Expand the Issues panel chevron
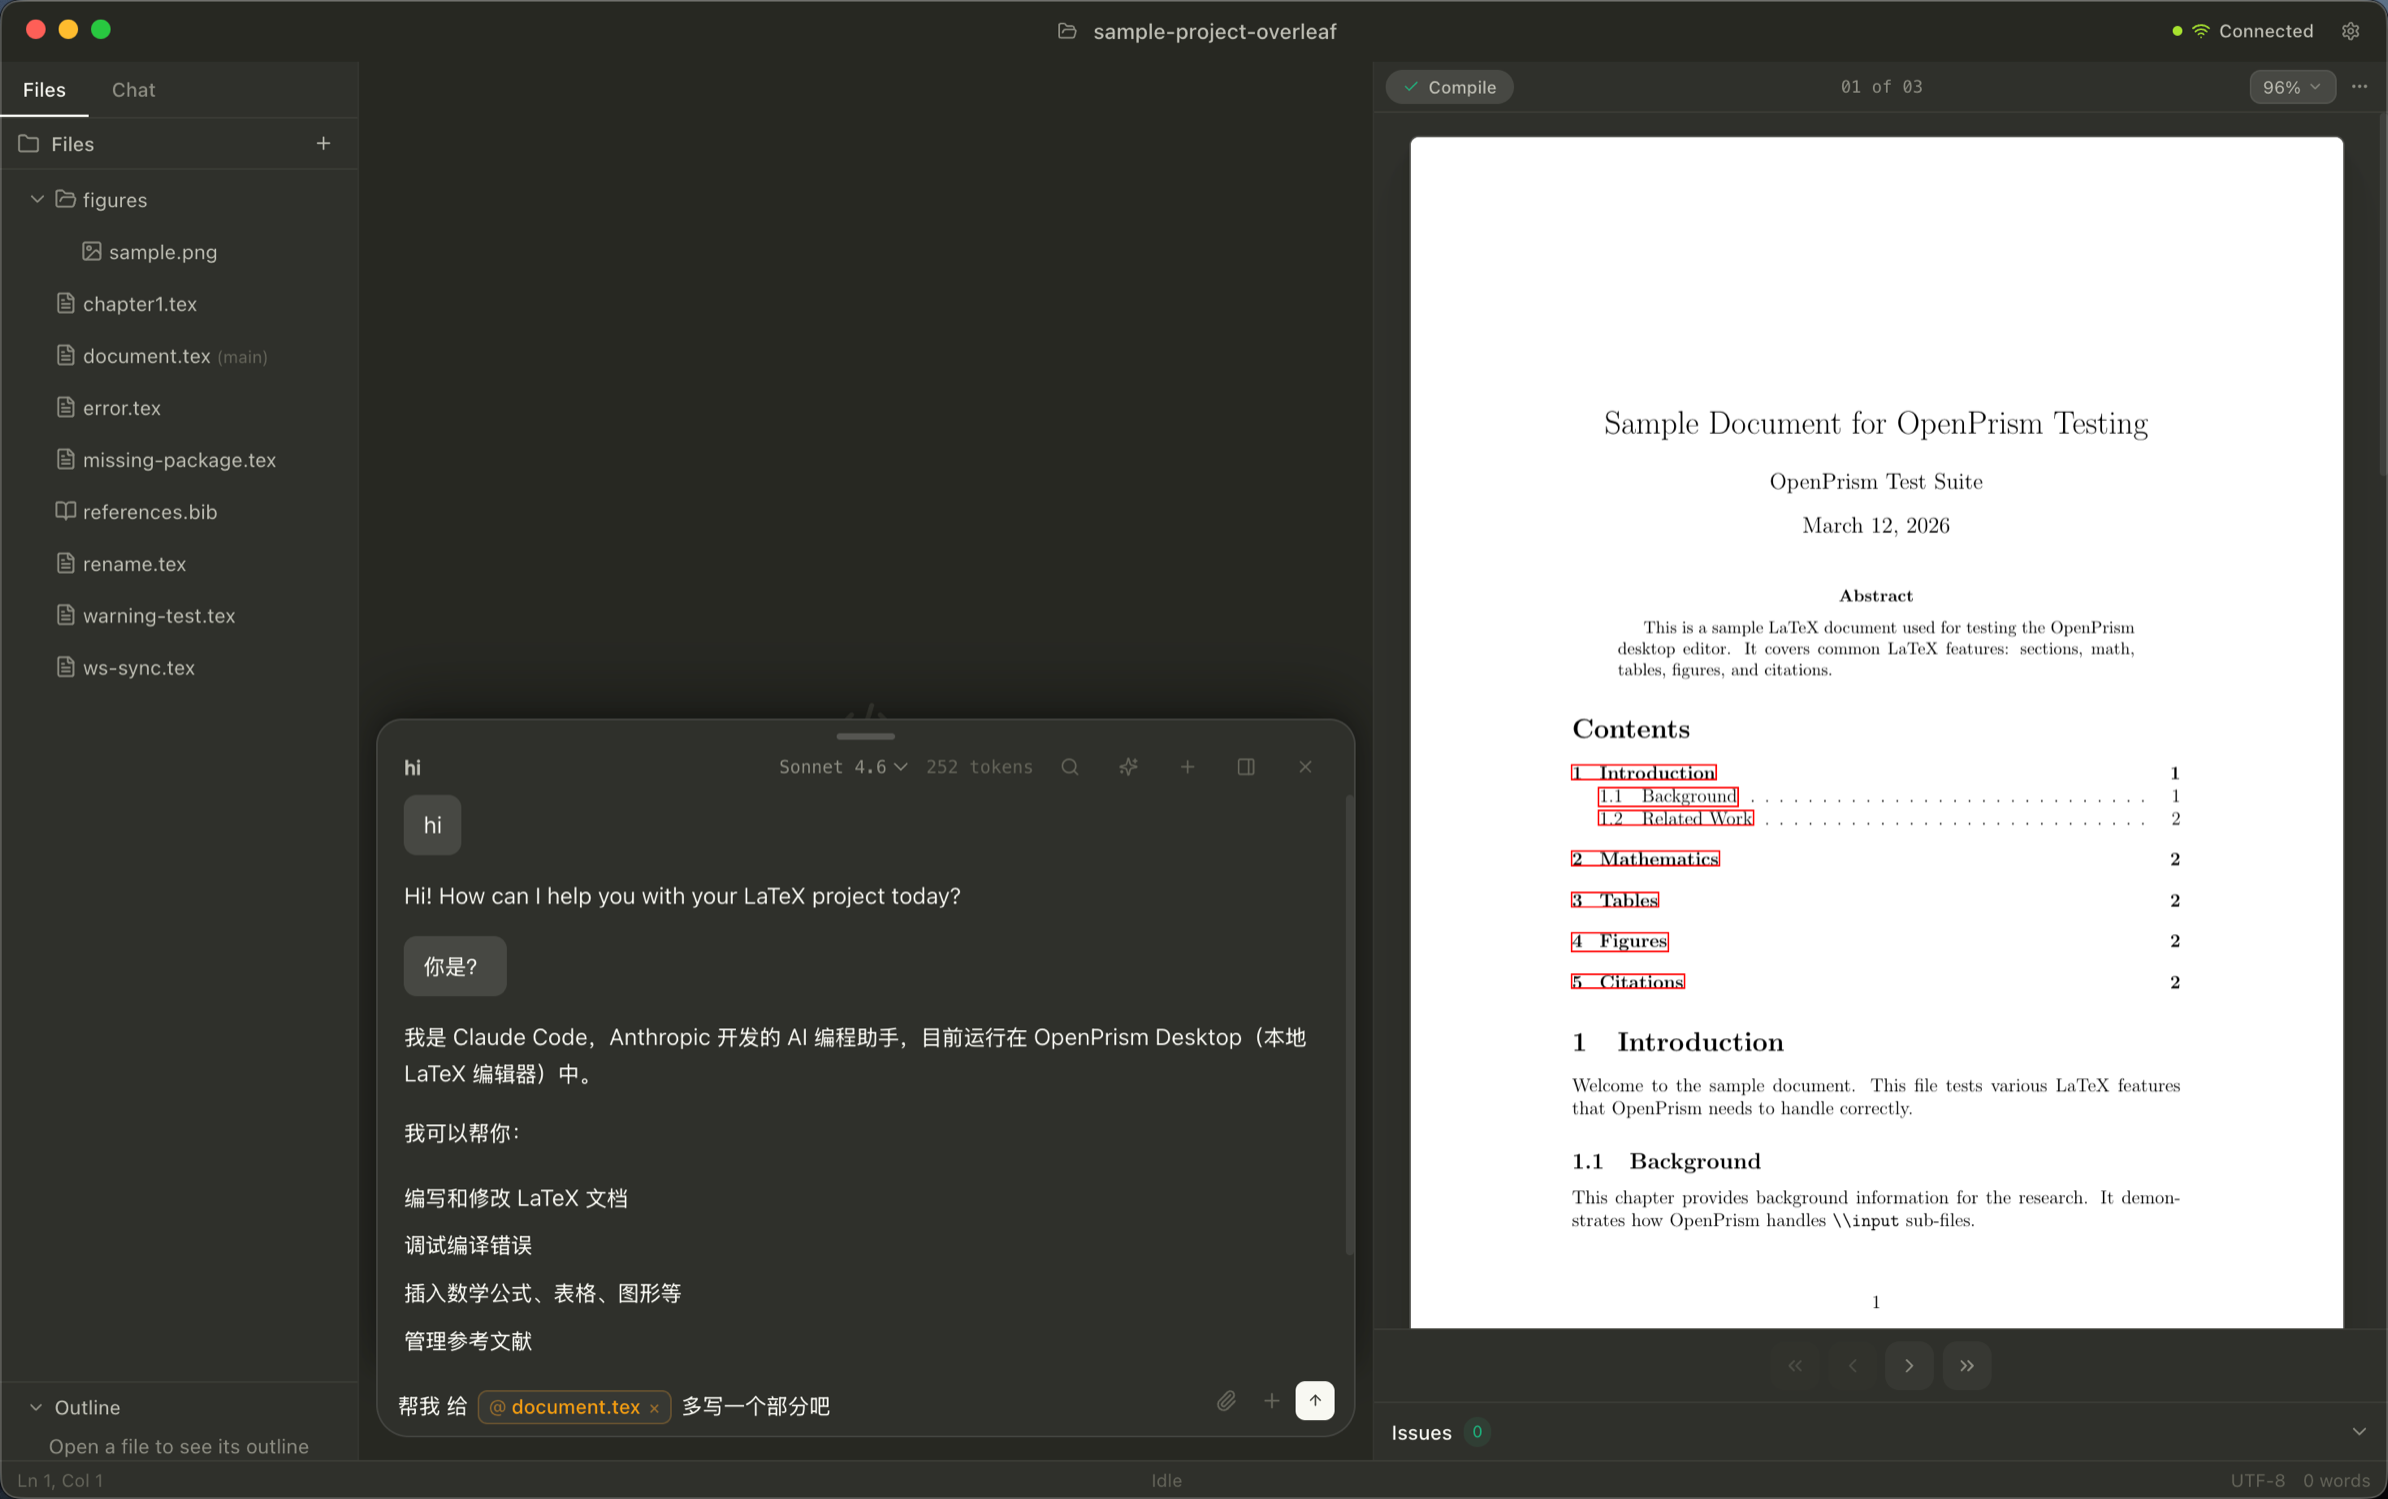Screen dimensions: 2388x1499 [2358, 1432]
